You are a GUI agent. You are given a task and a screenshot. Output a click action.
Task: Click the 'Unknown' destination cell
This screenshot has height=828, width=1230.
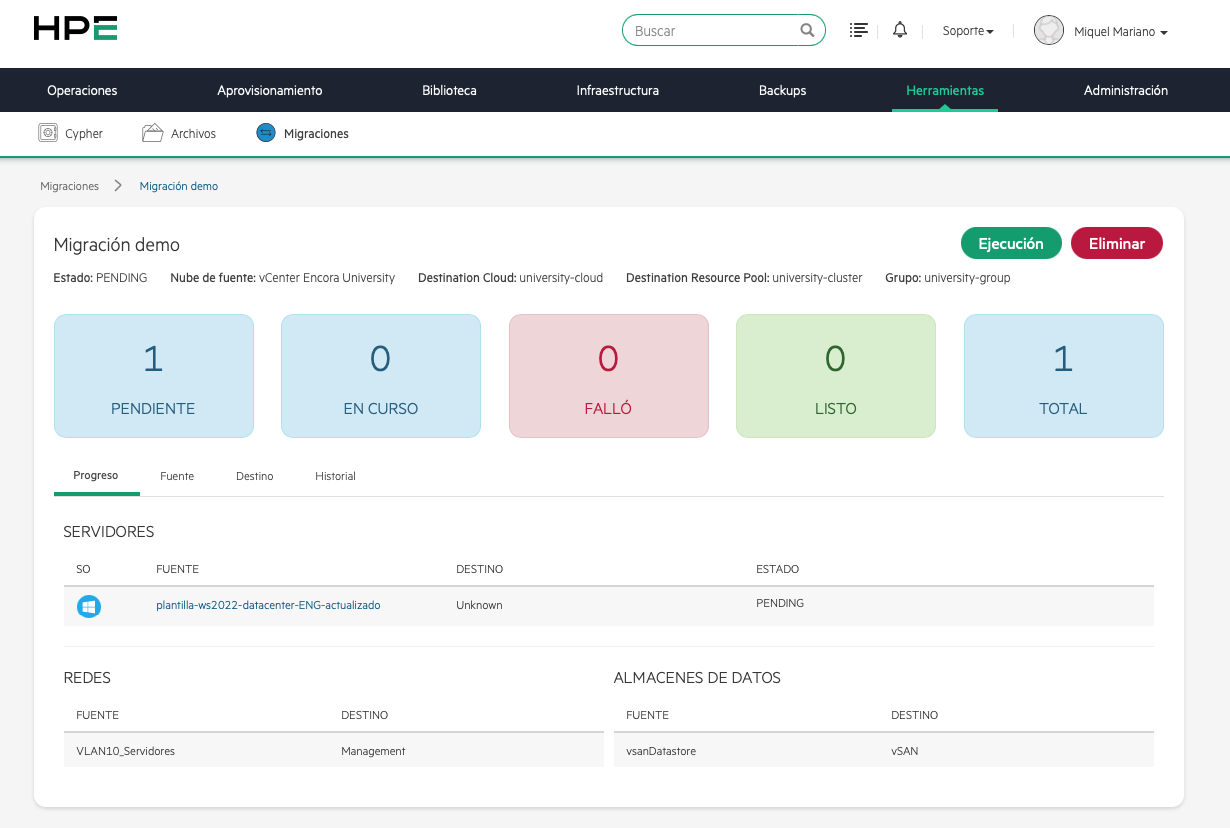479,605
